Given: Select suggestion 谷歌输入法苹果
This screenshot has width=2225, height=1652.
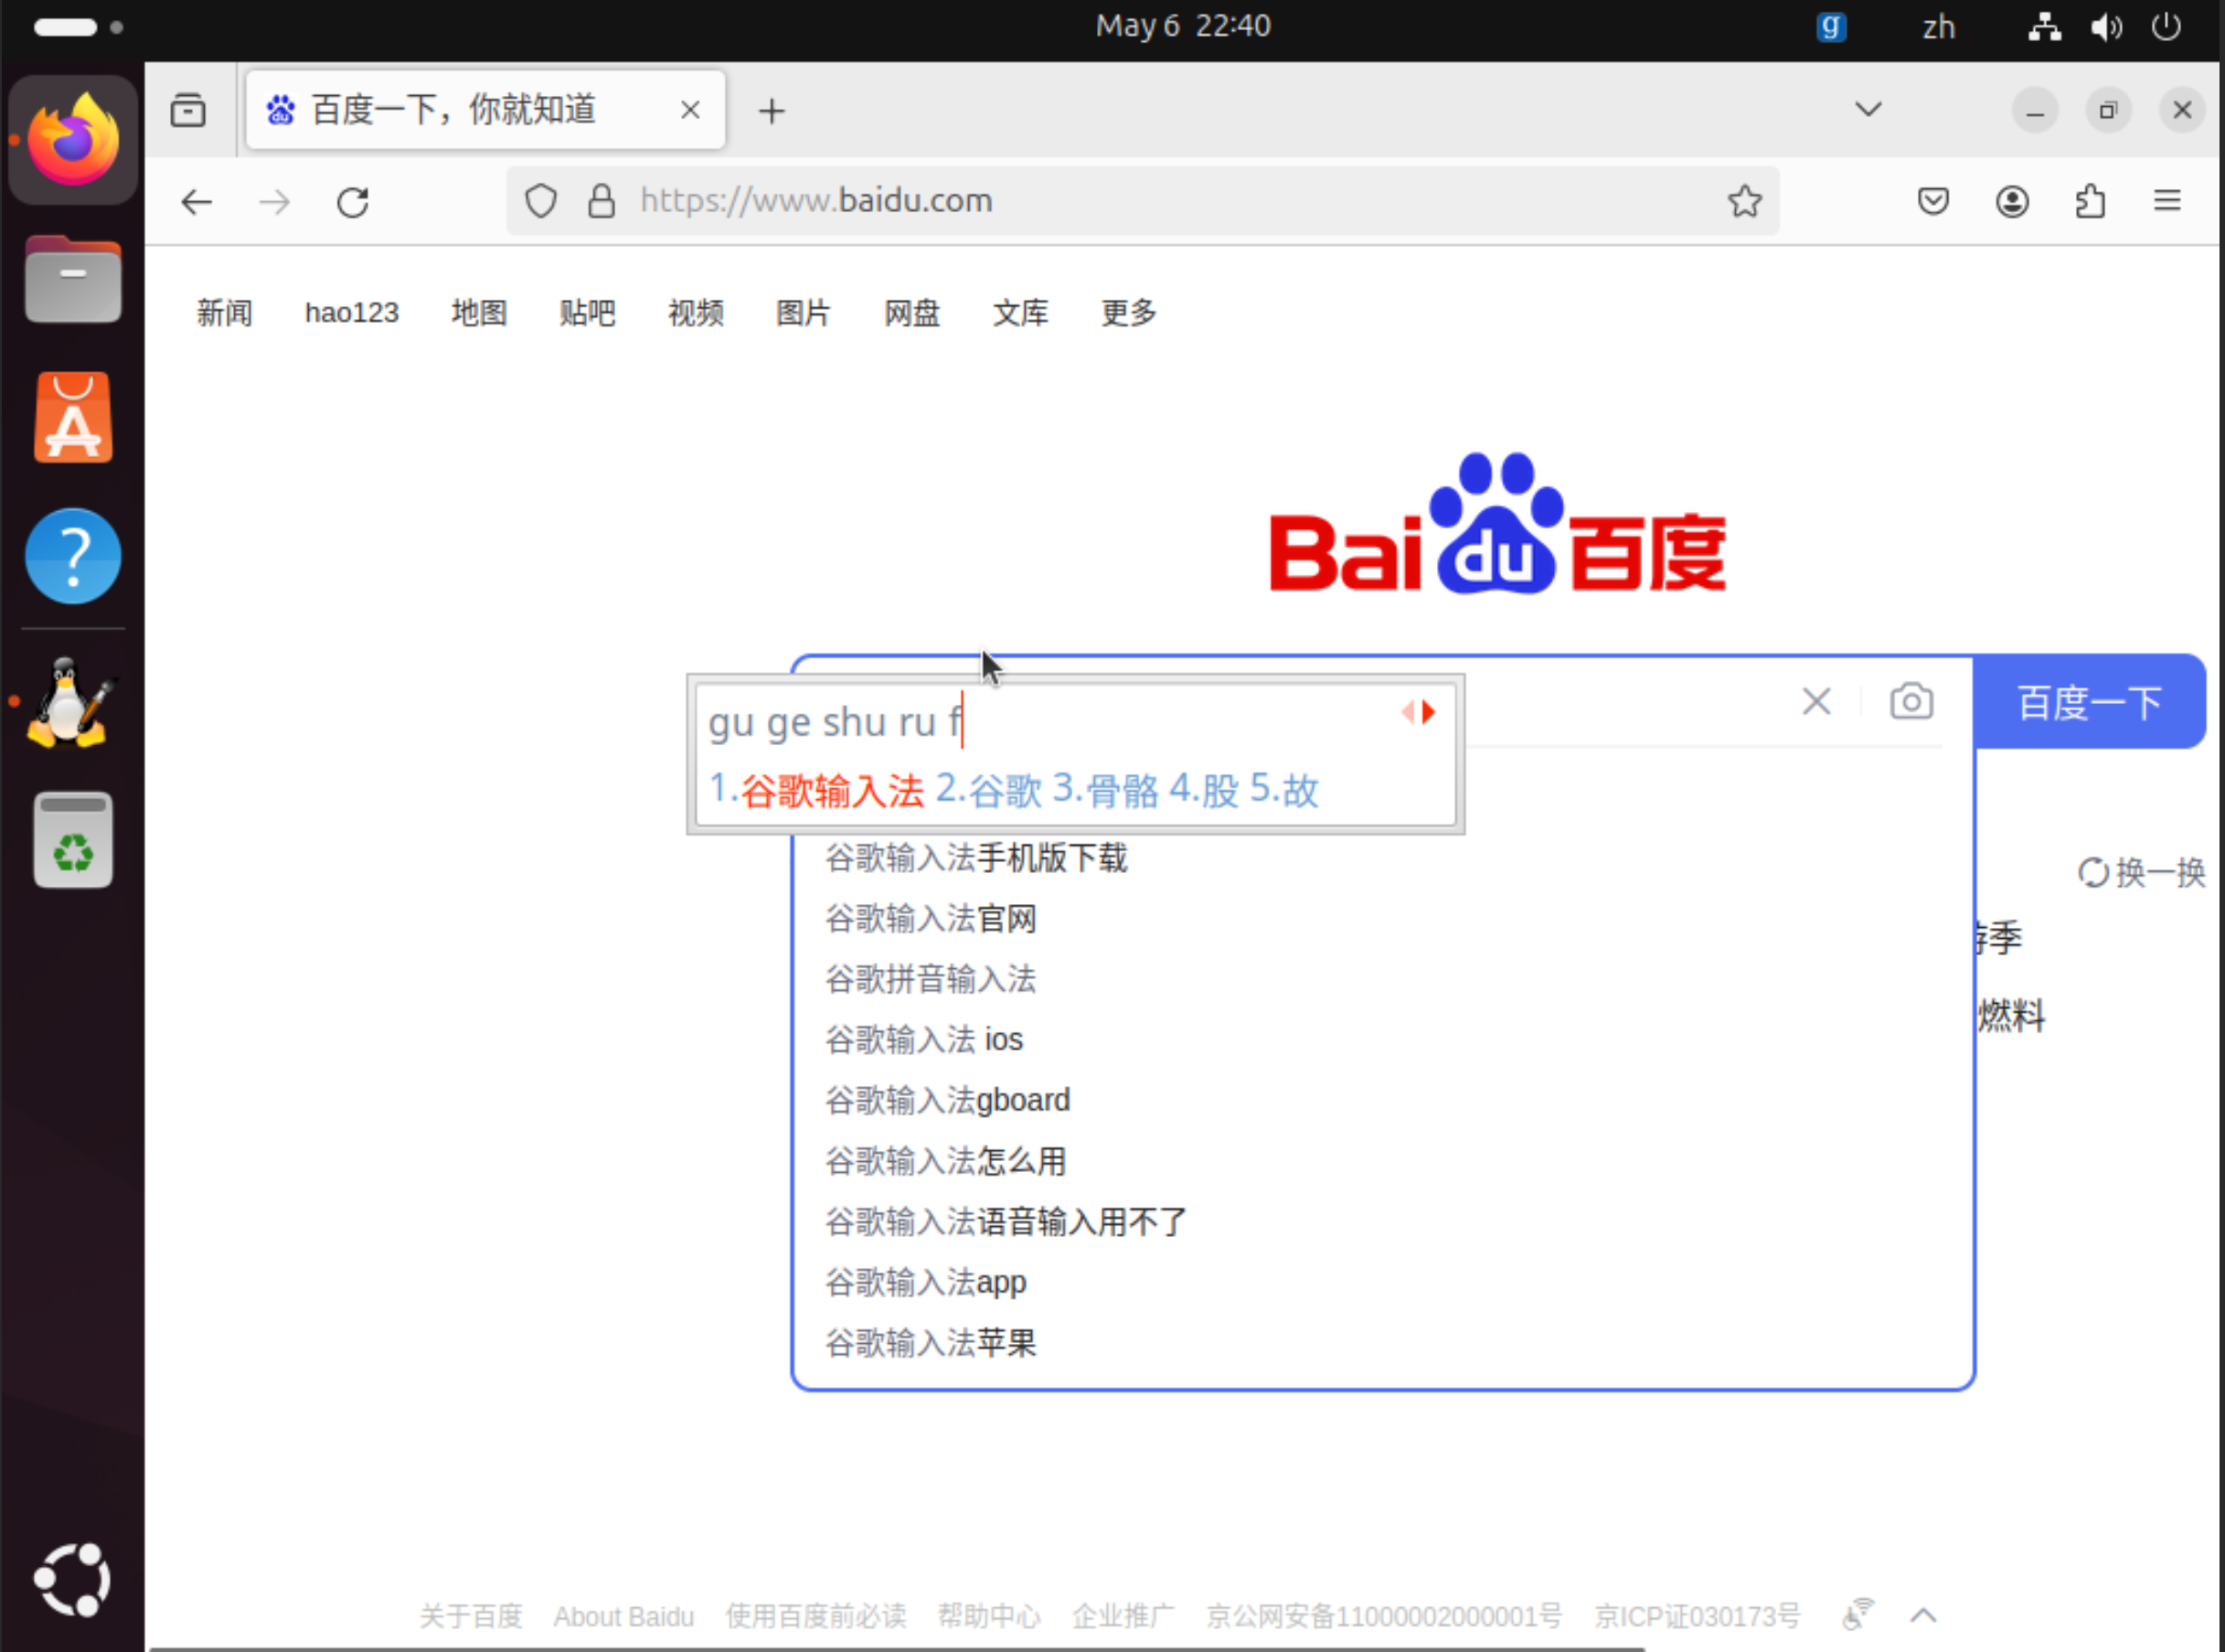Looking at the screenshot, I should 931,1343.
